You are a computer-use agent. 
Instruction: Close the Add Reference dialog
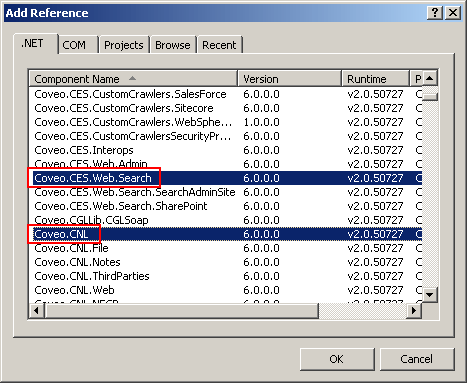coord(453,13)
